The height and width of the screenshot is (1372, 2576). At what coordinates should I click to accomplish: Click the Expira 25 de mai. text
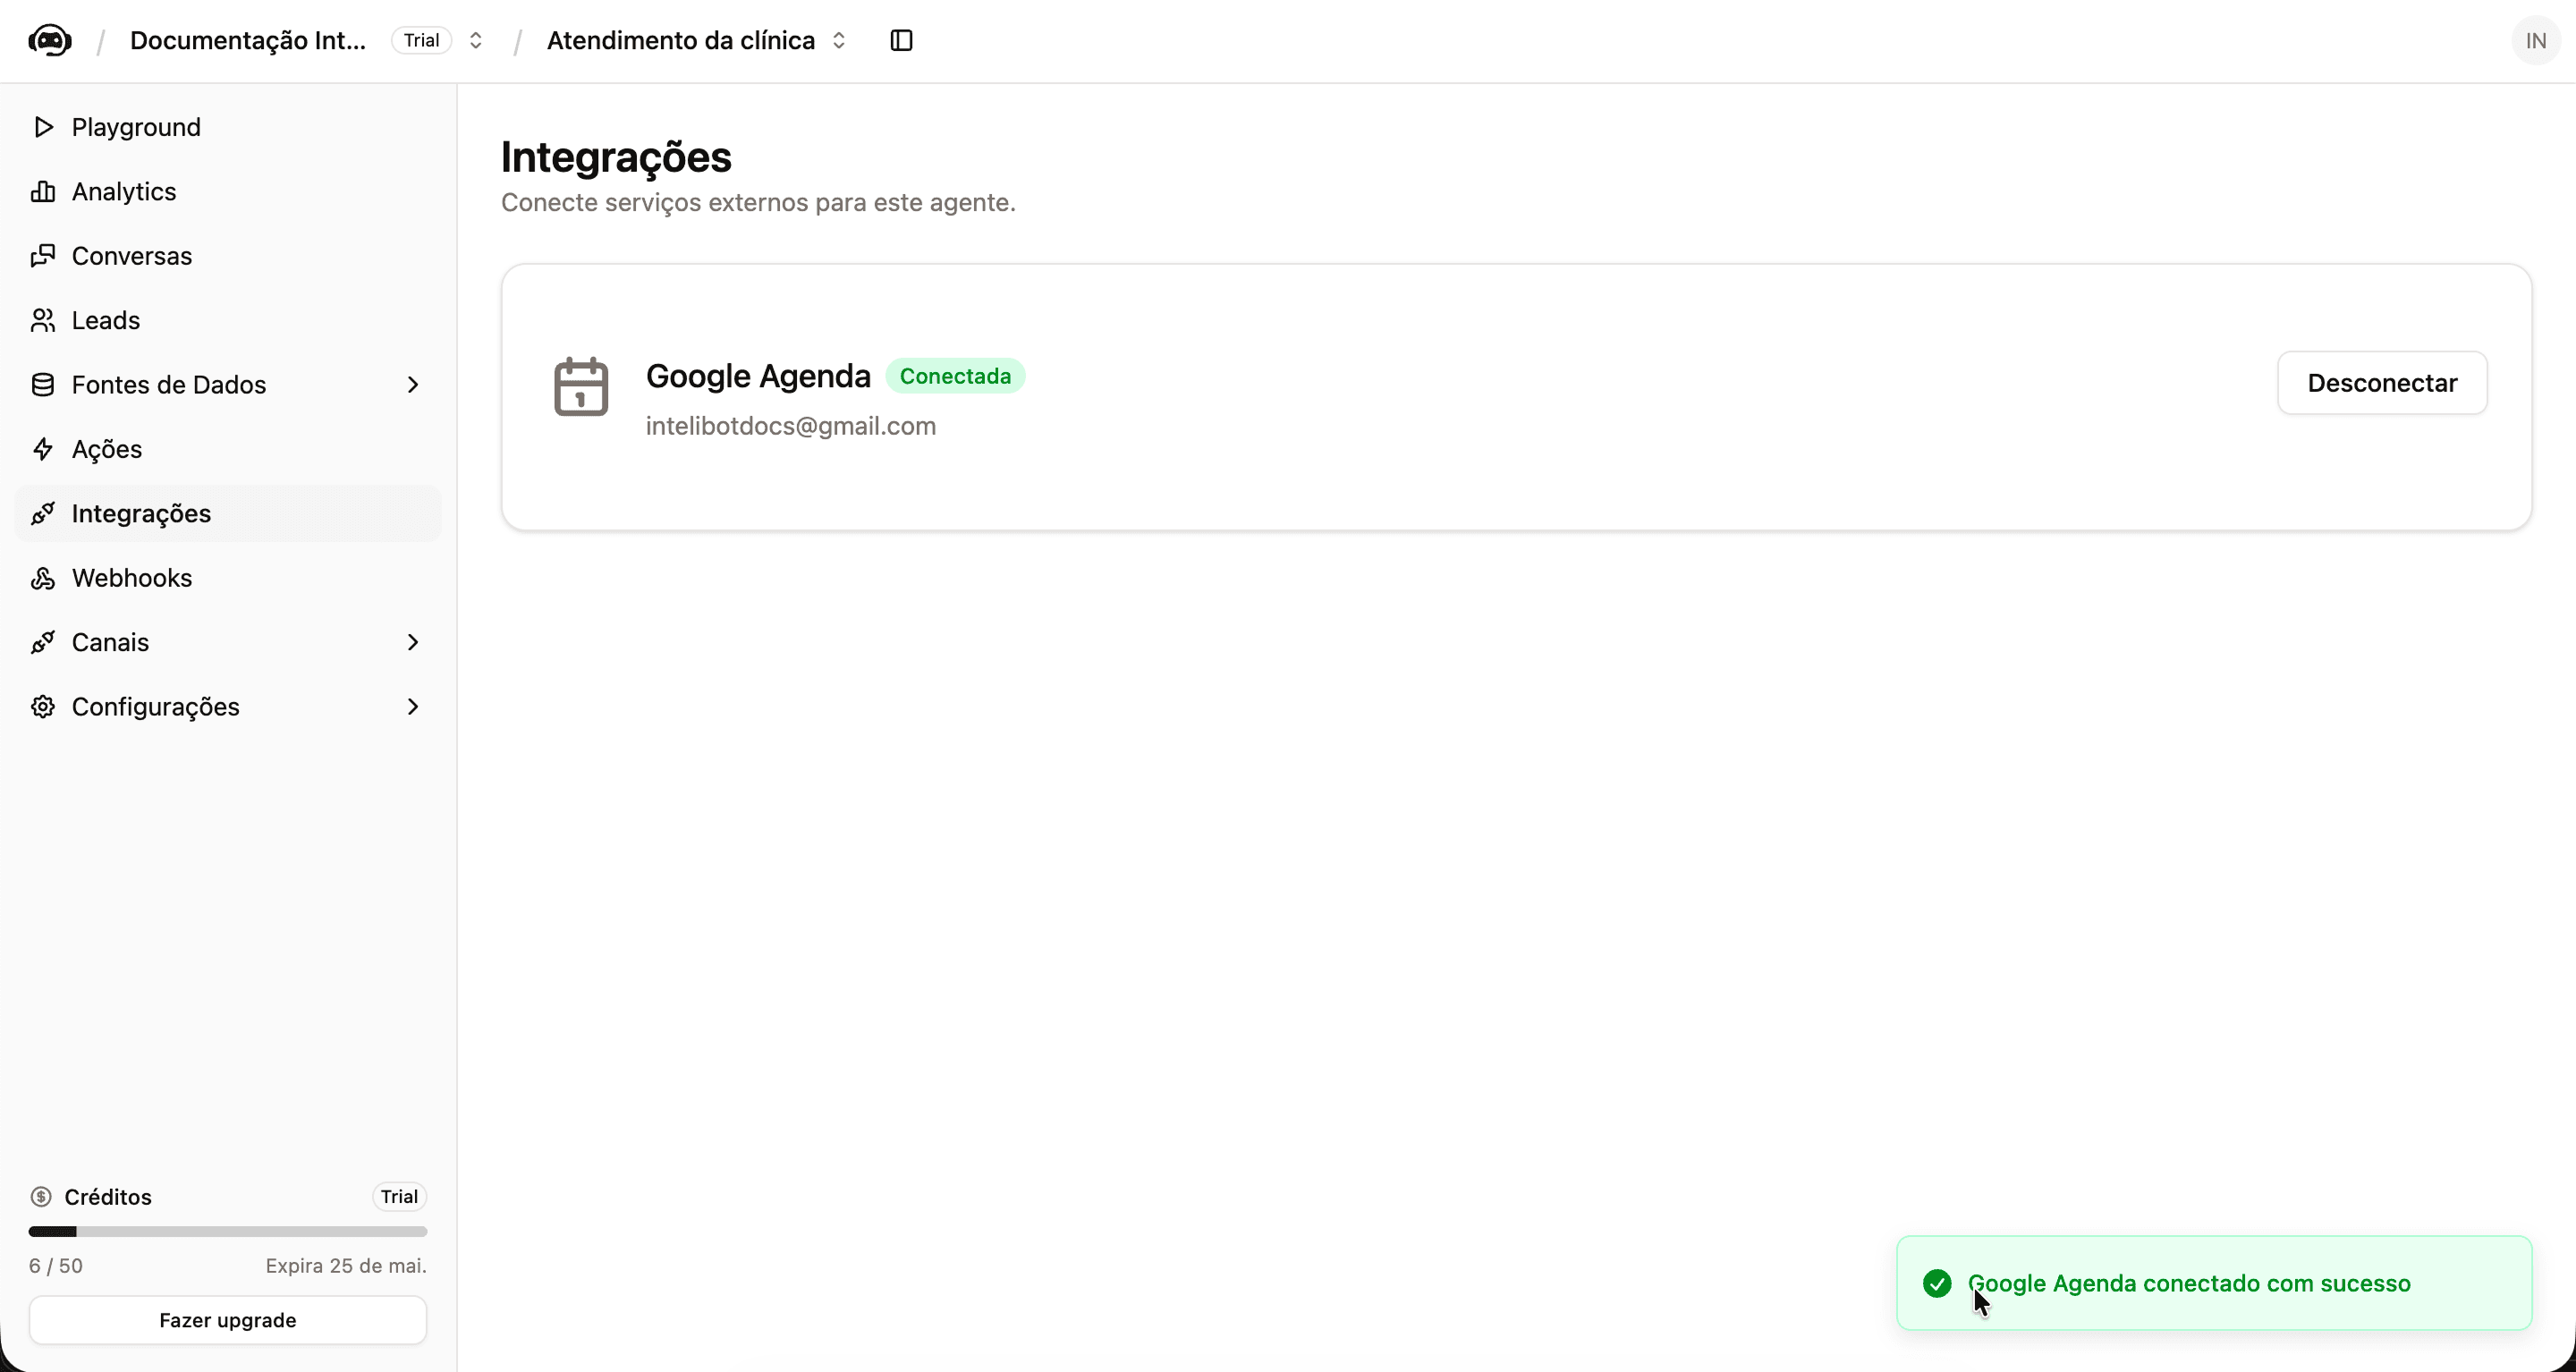346,1266
